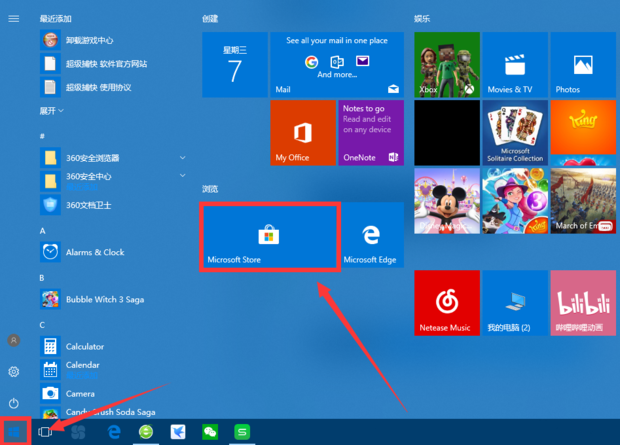Open Bubble Witch 3 Saga tile
This screenshot has height=445, width=620.
[x=515, y=201]
